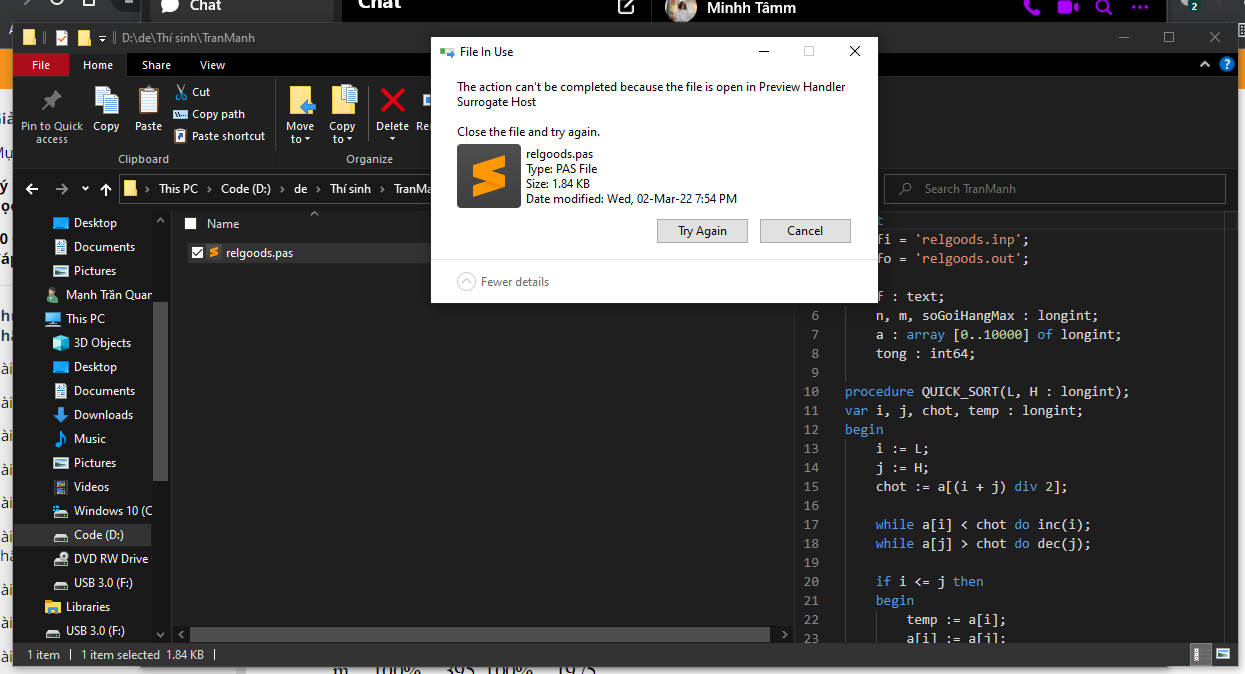Start a voice call in Chat
Viewport: 1245px width, 674px height.
click(1031, 8)
